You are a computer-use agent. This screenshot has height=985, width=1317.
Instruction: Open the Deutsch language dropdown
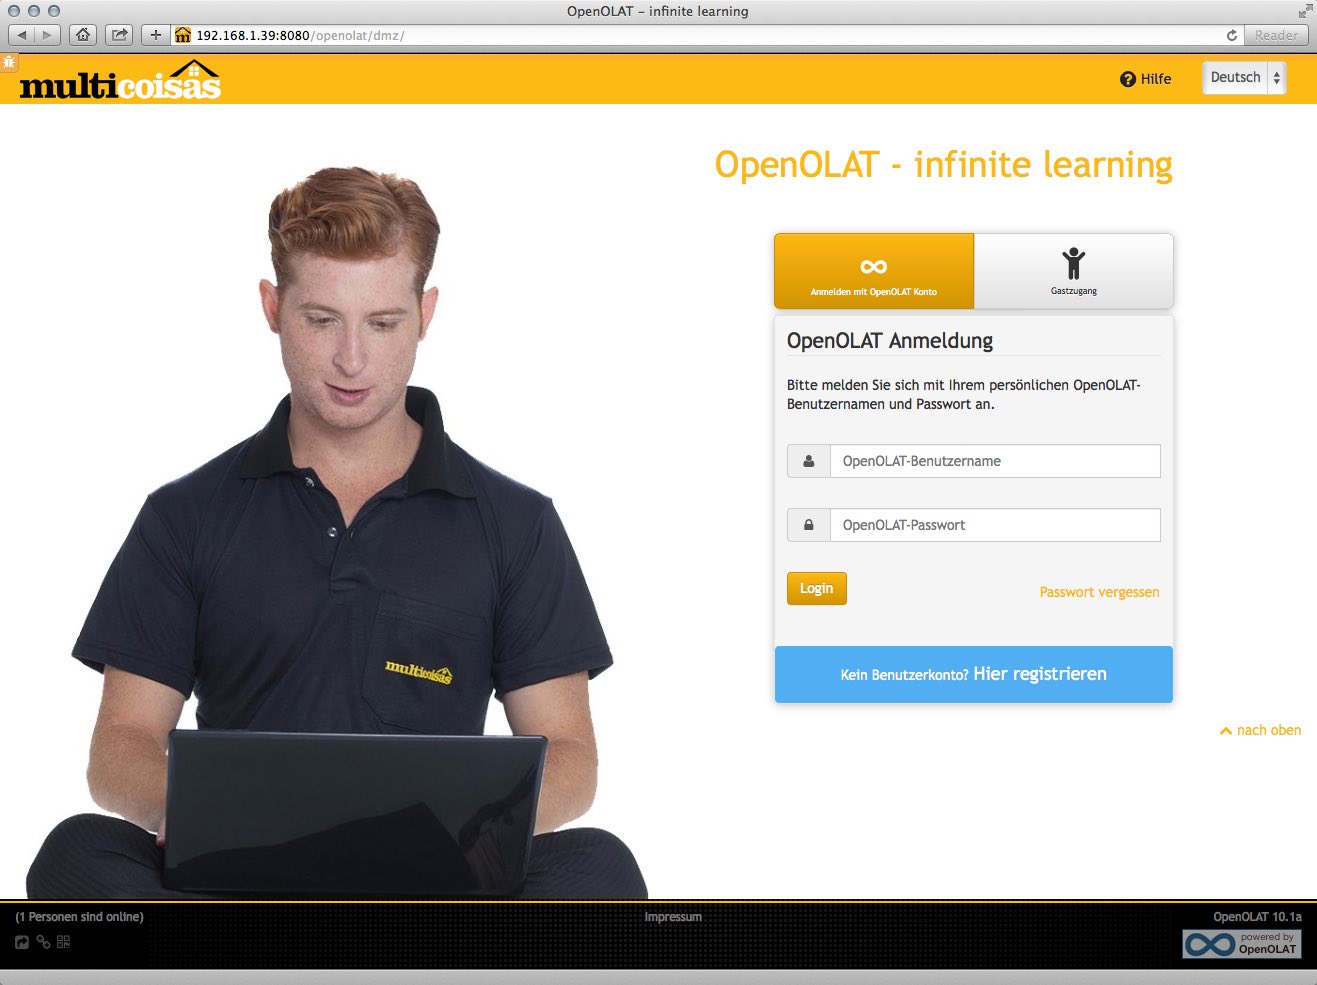(x=1244, y=78)
